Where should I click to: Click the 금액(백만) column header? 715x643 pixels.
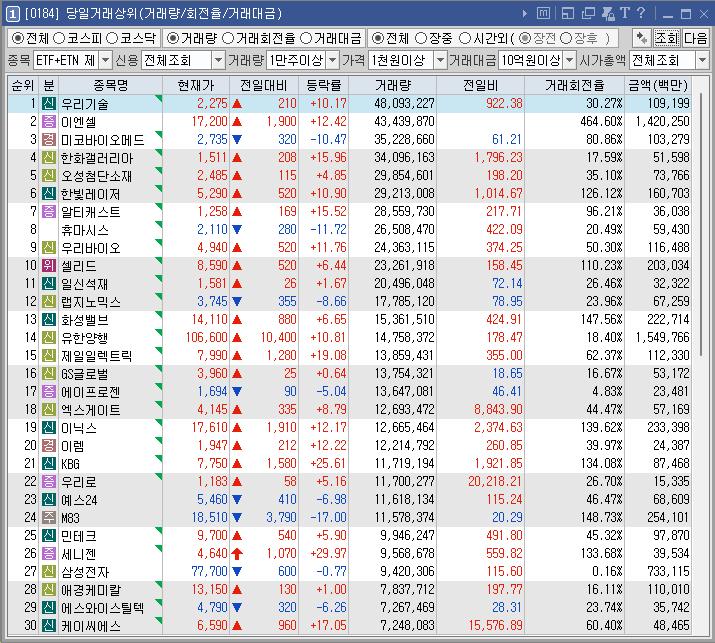[x=658, y=85]
